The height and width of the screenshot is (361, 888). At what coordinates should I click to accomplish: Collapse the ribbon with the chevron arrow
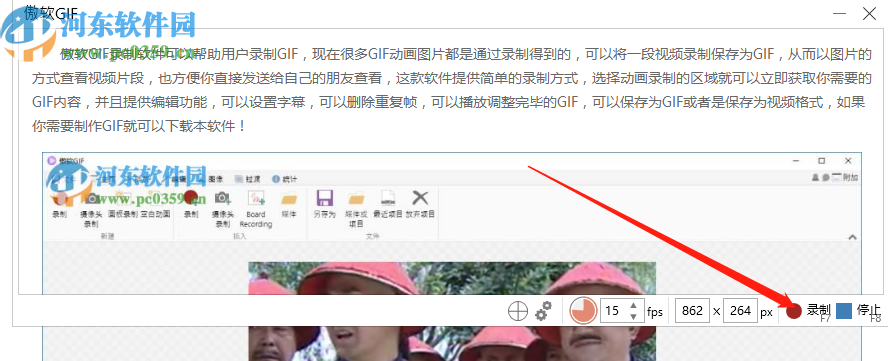coord(852,237)
